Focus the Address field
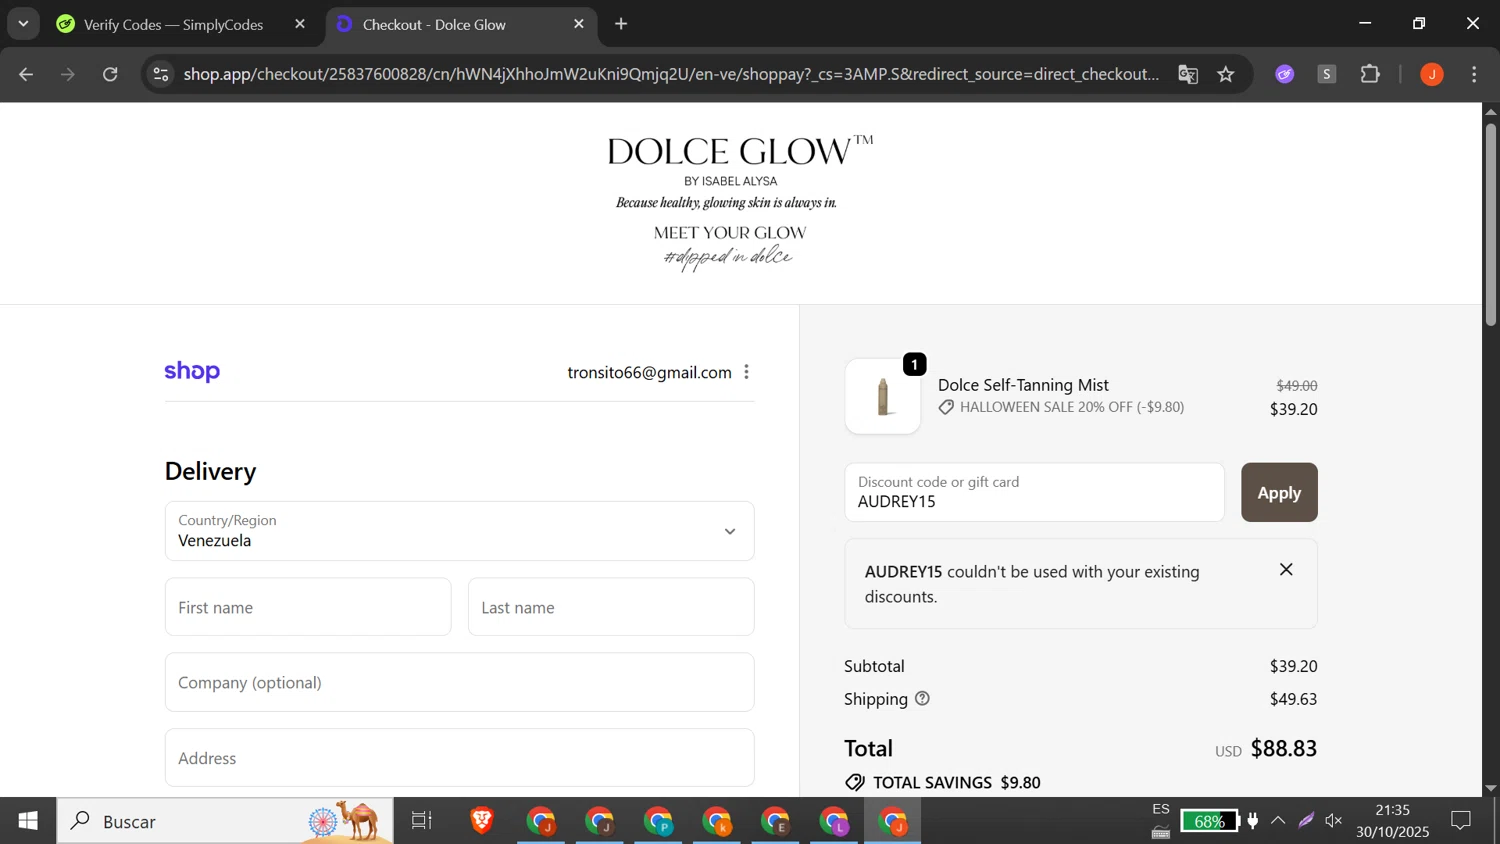The height and width of the screenshot is (844, 1500). pos(459,758)
